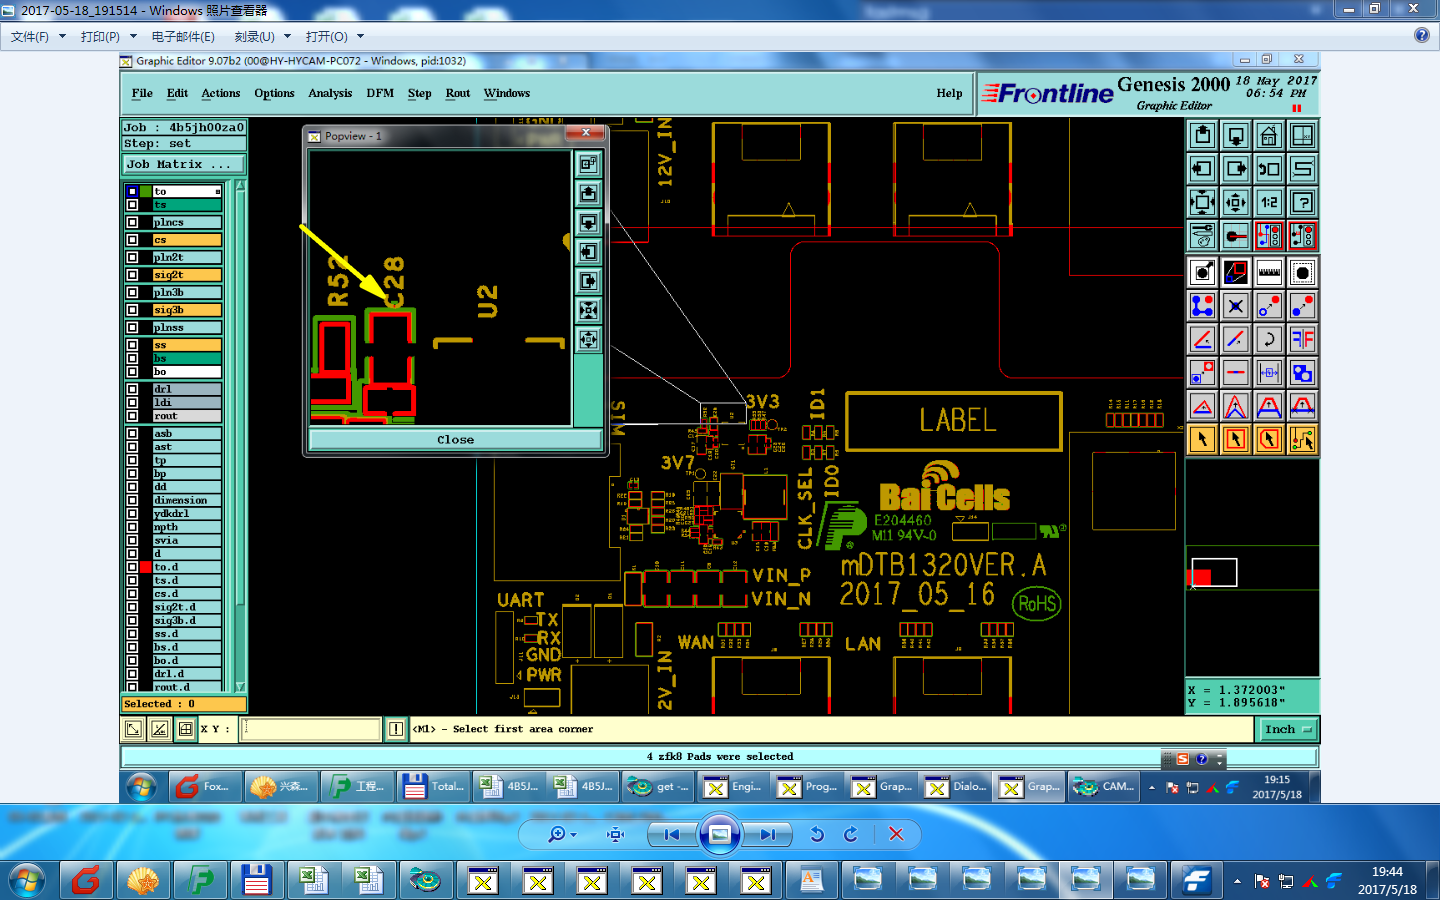Click 电子邮件(E) in photo viewer

183,36
